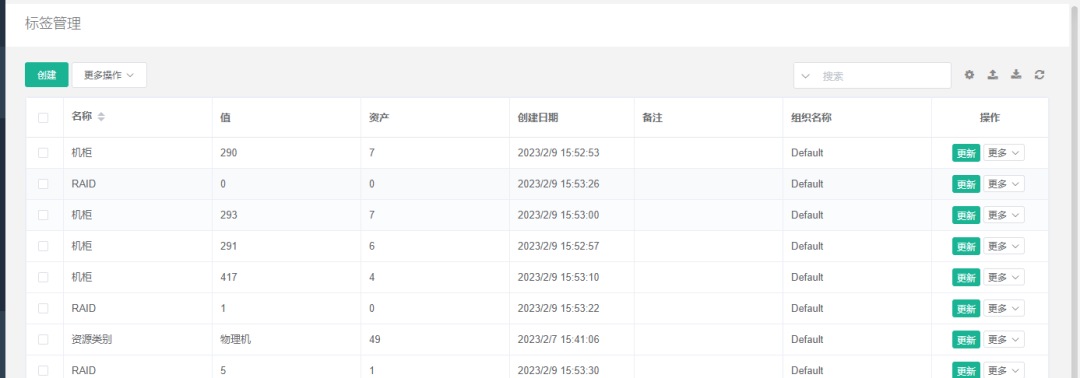Select the checkbox for RAID row with value 5
1080x378 pixels.
click(x=43, y=370)
